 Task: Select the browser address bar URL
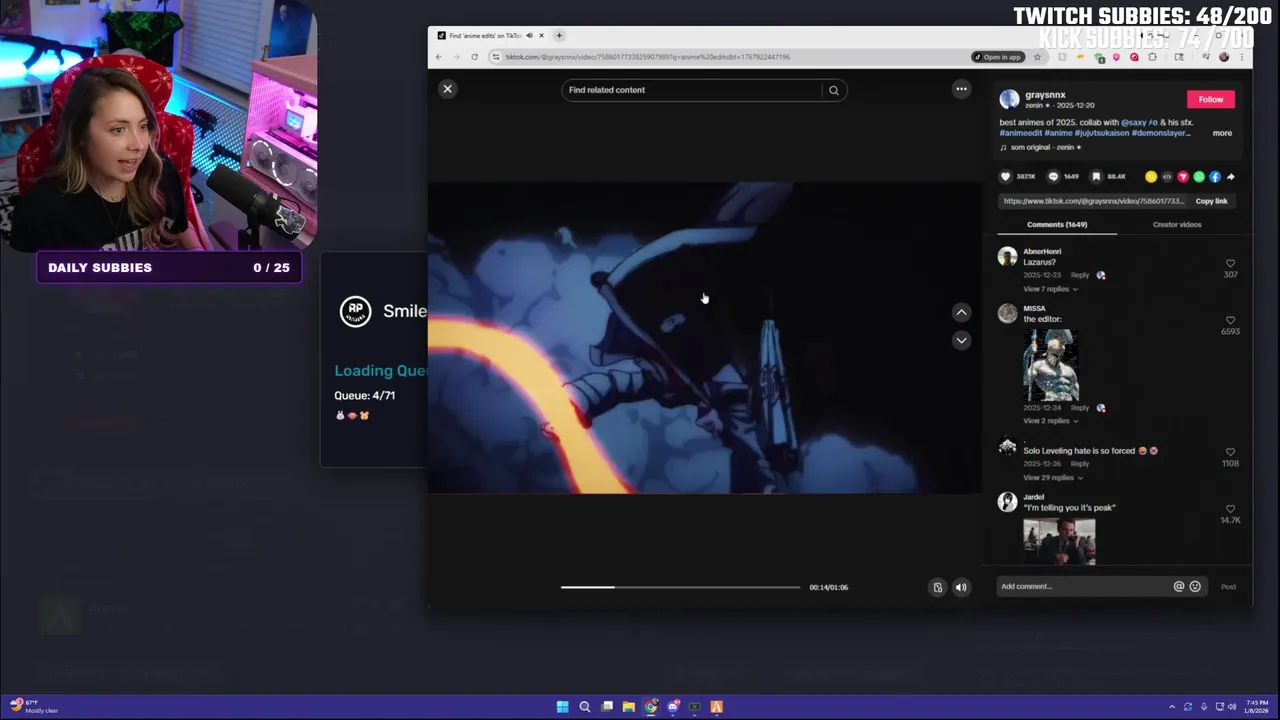tap(647, 57)
